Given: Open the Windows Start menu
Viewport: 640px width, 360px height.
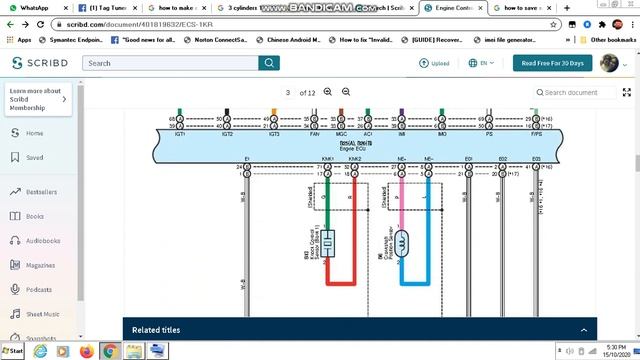Looking at the screenshot, I should click(x=12, y=351).
